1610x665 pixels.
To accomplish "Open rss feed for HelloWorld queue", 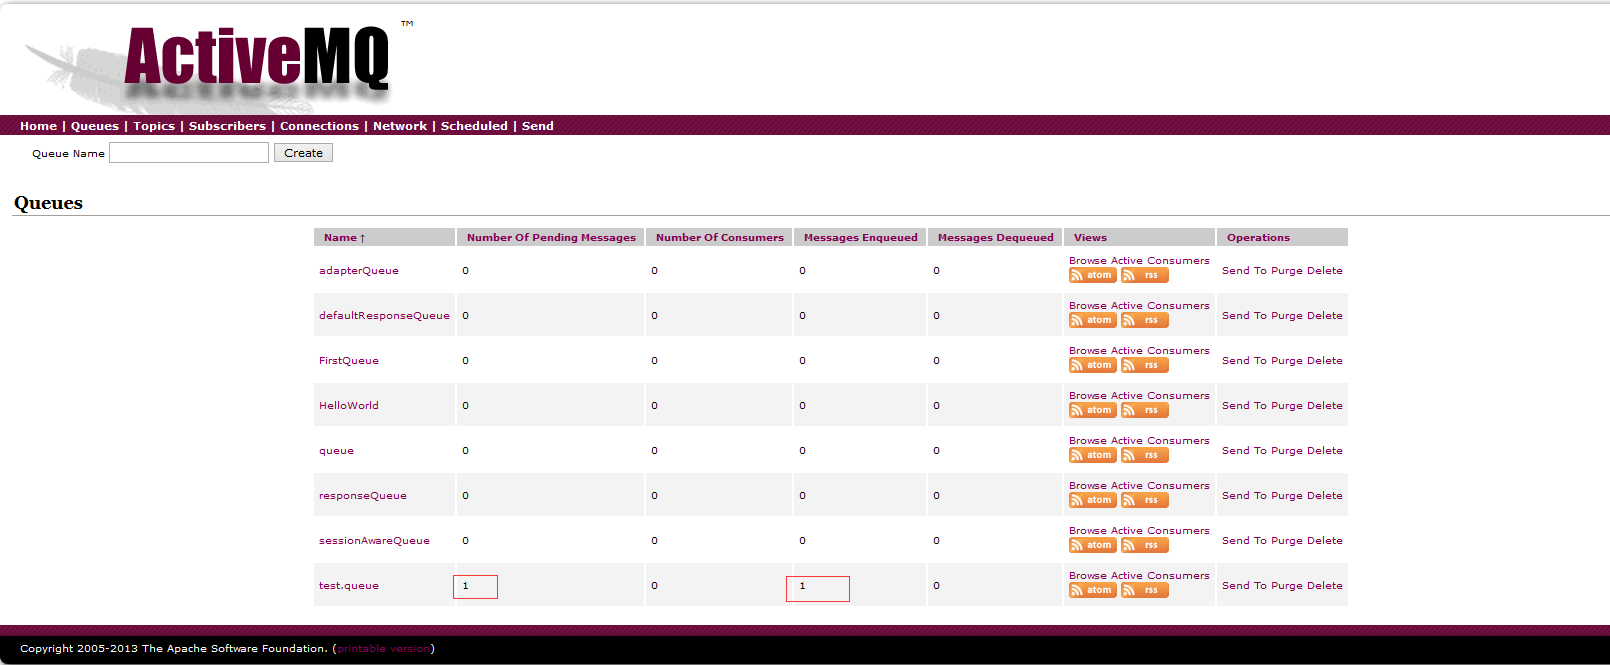I will (1145, 410).
